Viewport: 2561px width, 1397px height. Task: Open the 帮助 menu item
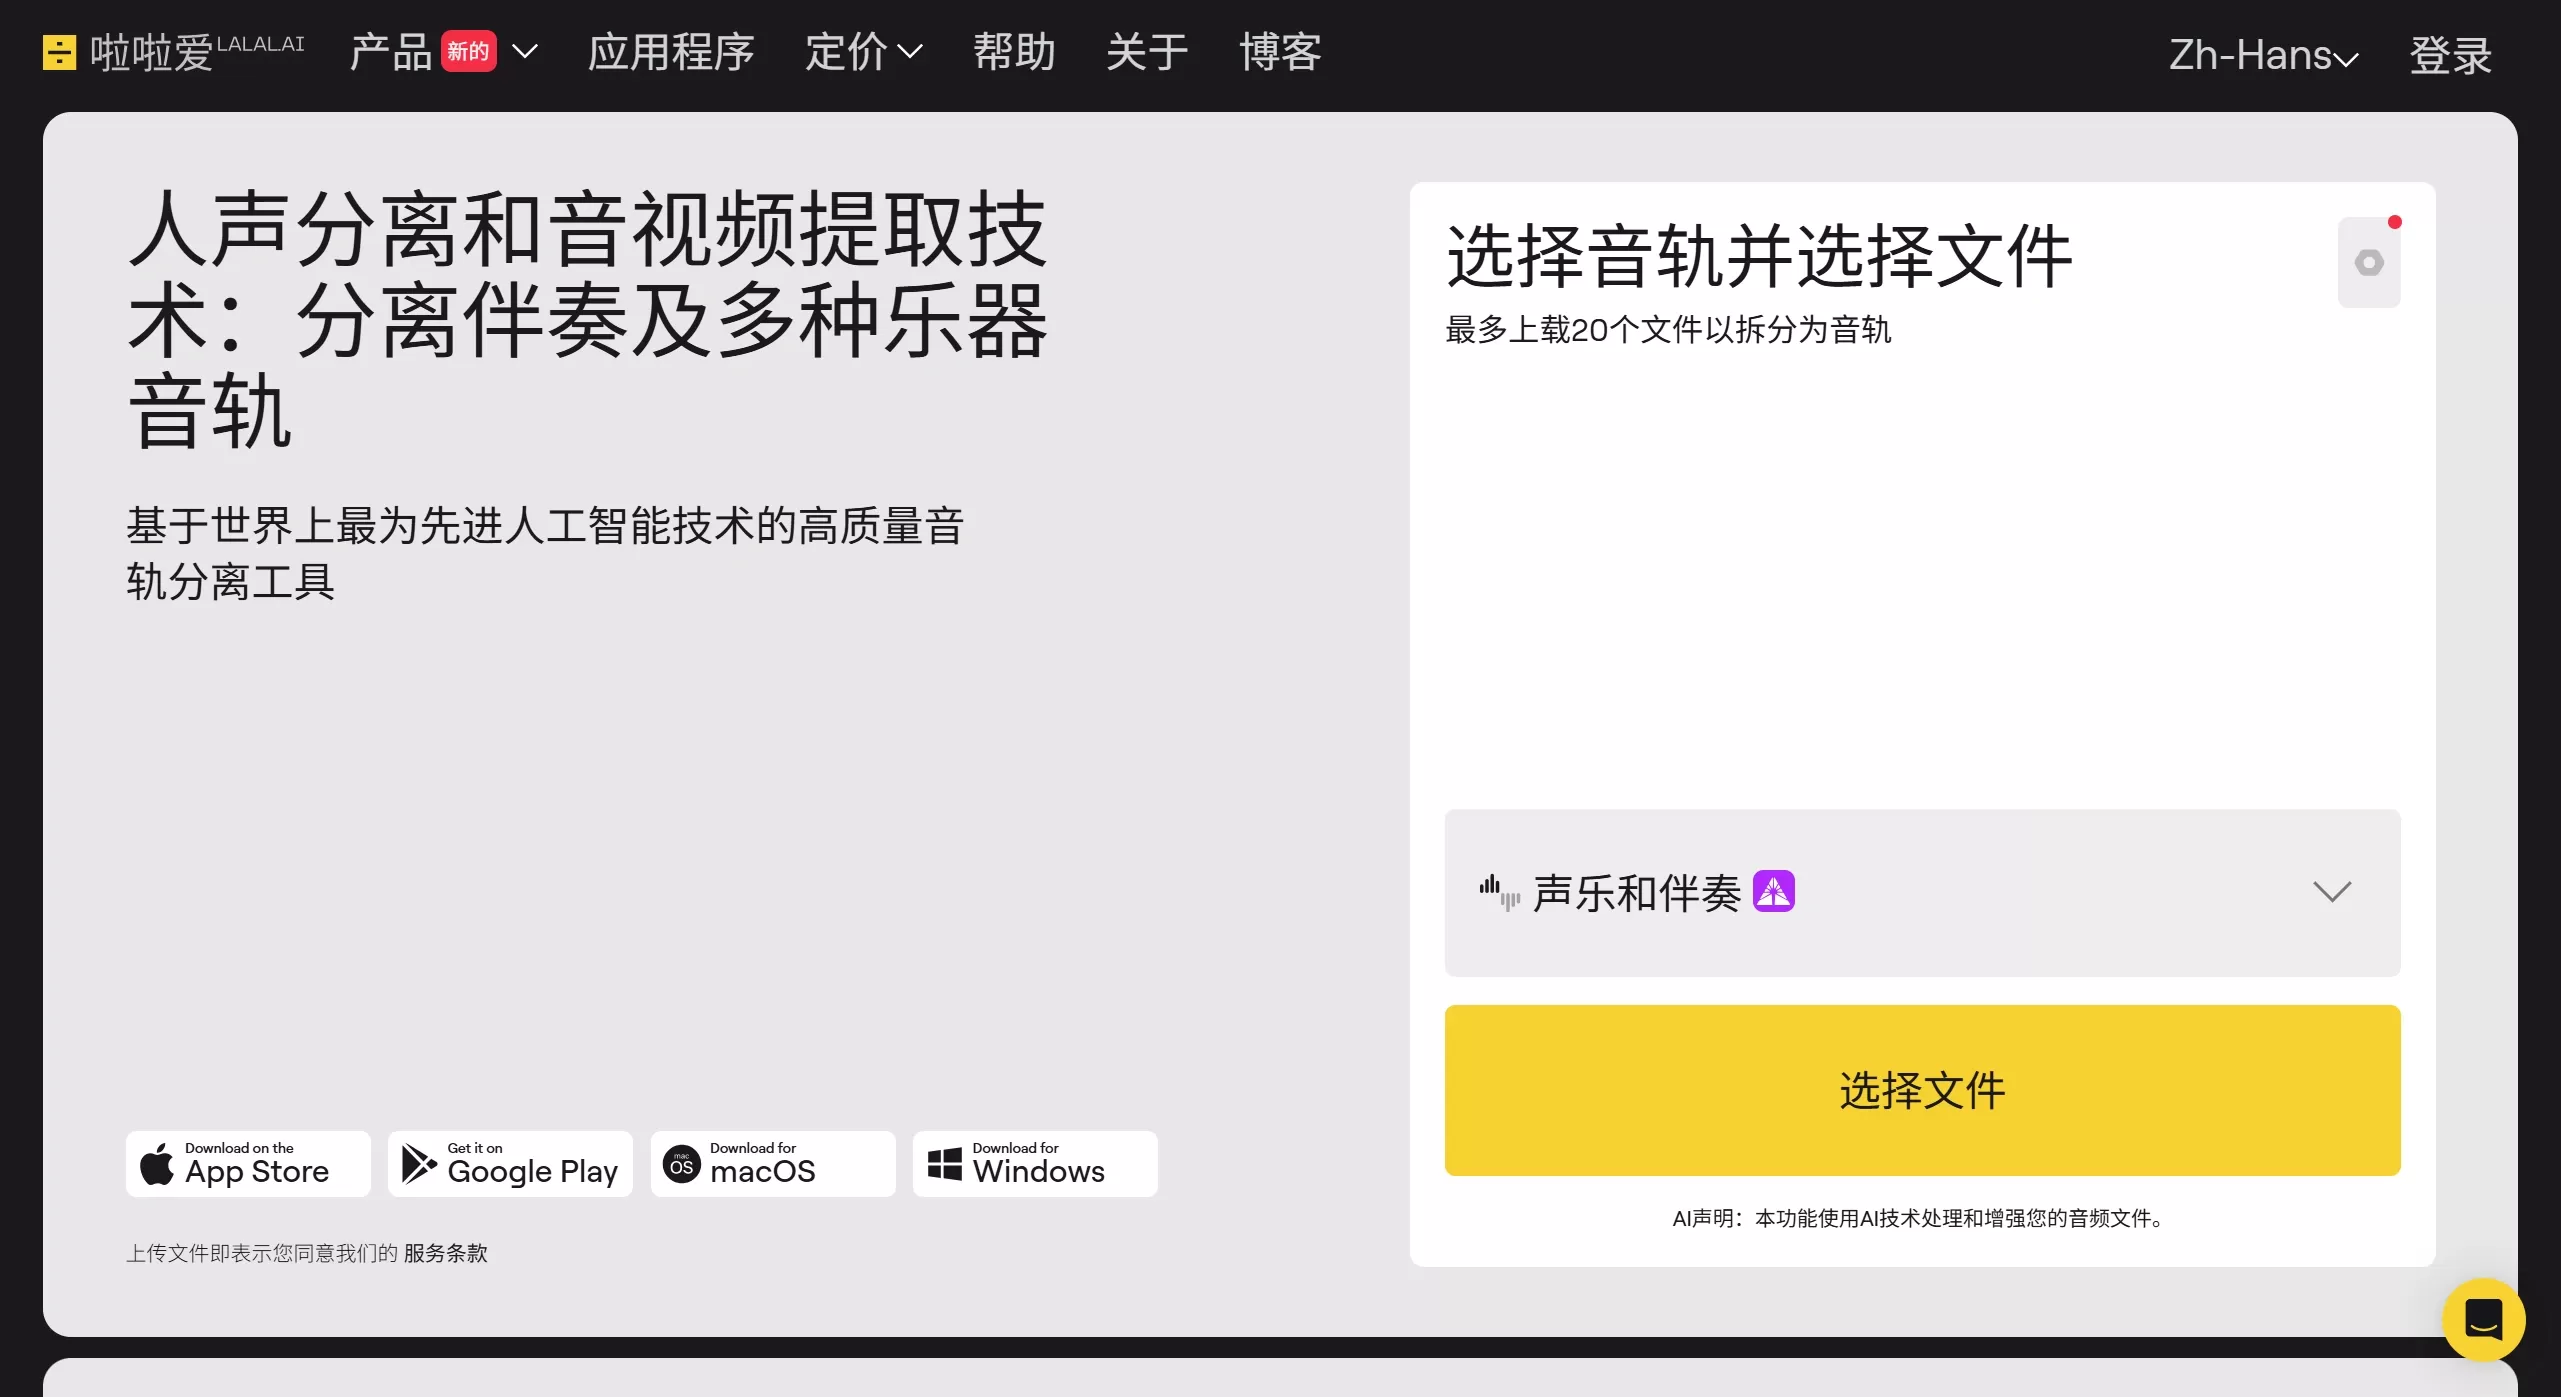point(1013,51)
